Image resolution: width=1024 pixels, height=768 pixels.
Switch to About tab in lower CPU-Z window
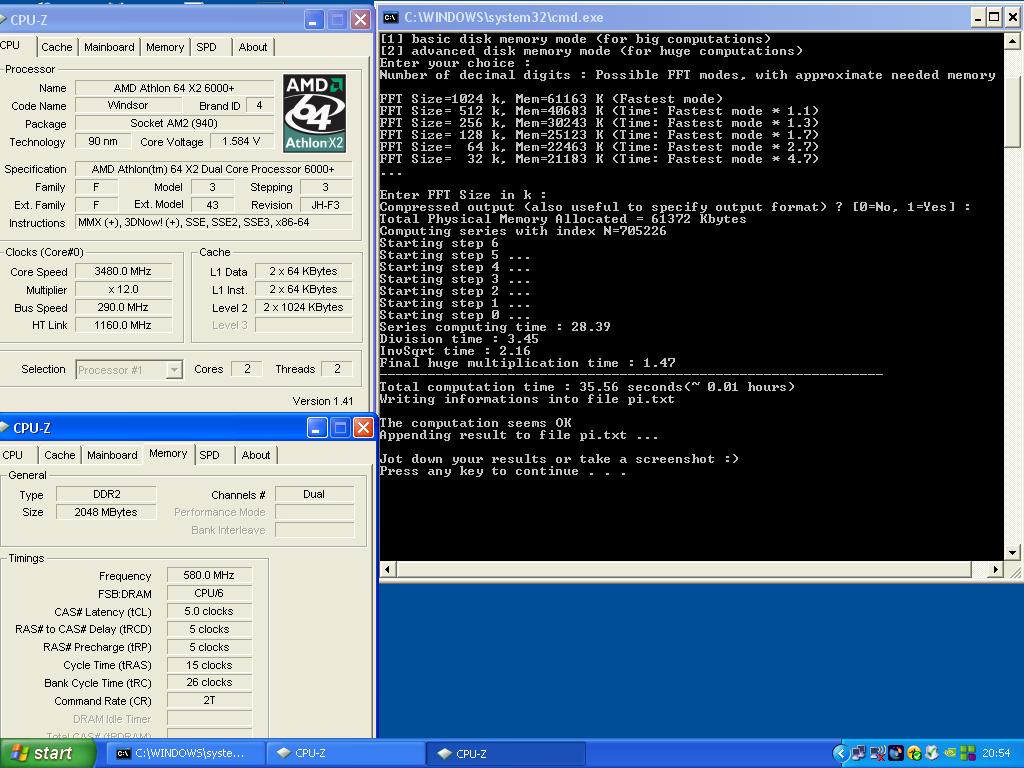256,455
